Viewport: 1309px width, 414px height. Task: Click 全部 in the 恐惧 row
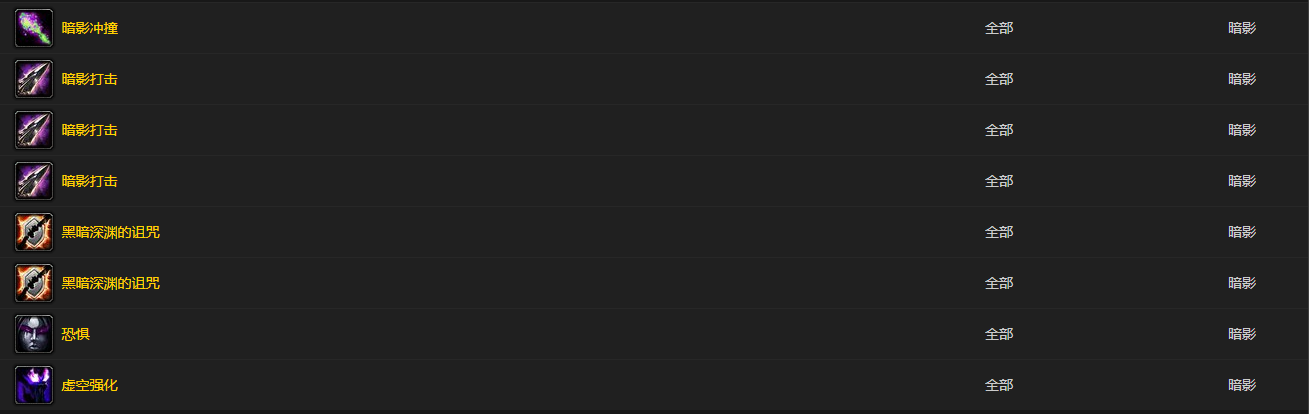(999, 334)
